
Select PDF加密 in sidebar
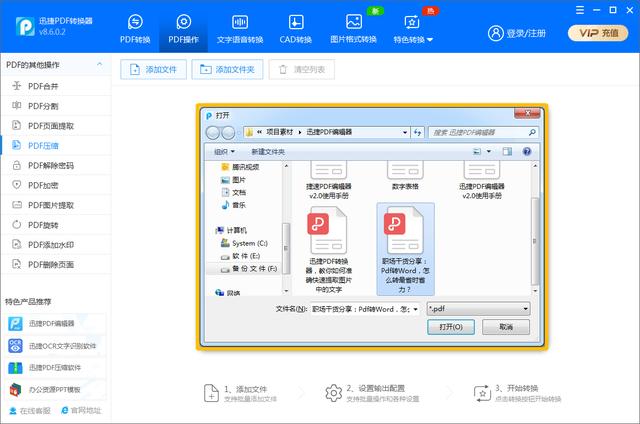click(56, 185)
